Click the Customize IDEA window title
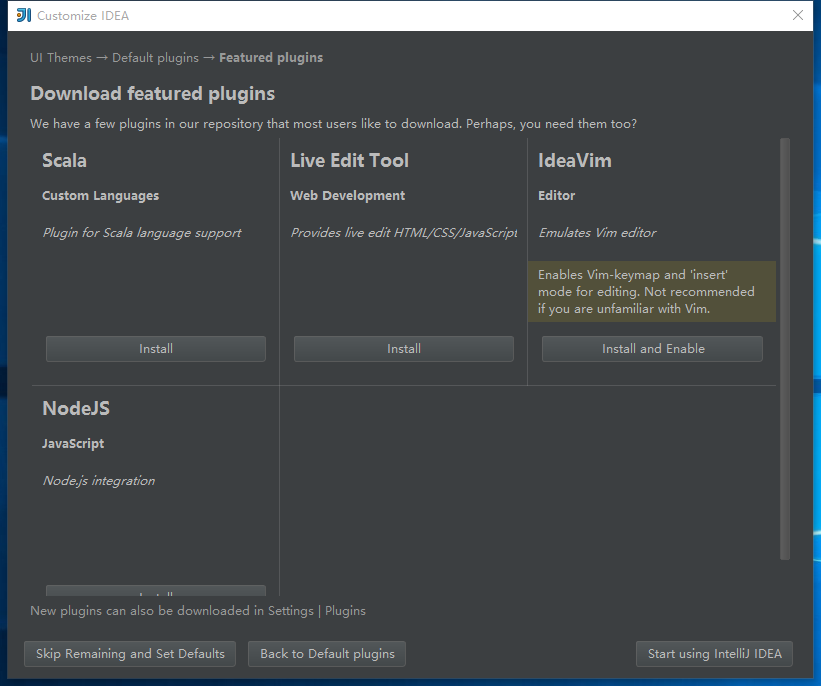The image size is (821, 686). coord(83,16)
